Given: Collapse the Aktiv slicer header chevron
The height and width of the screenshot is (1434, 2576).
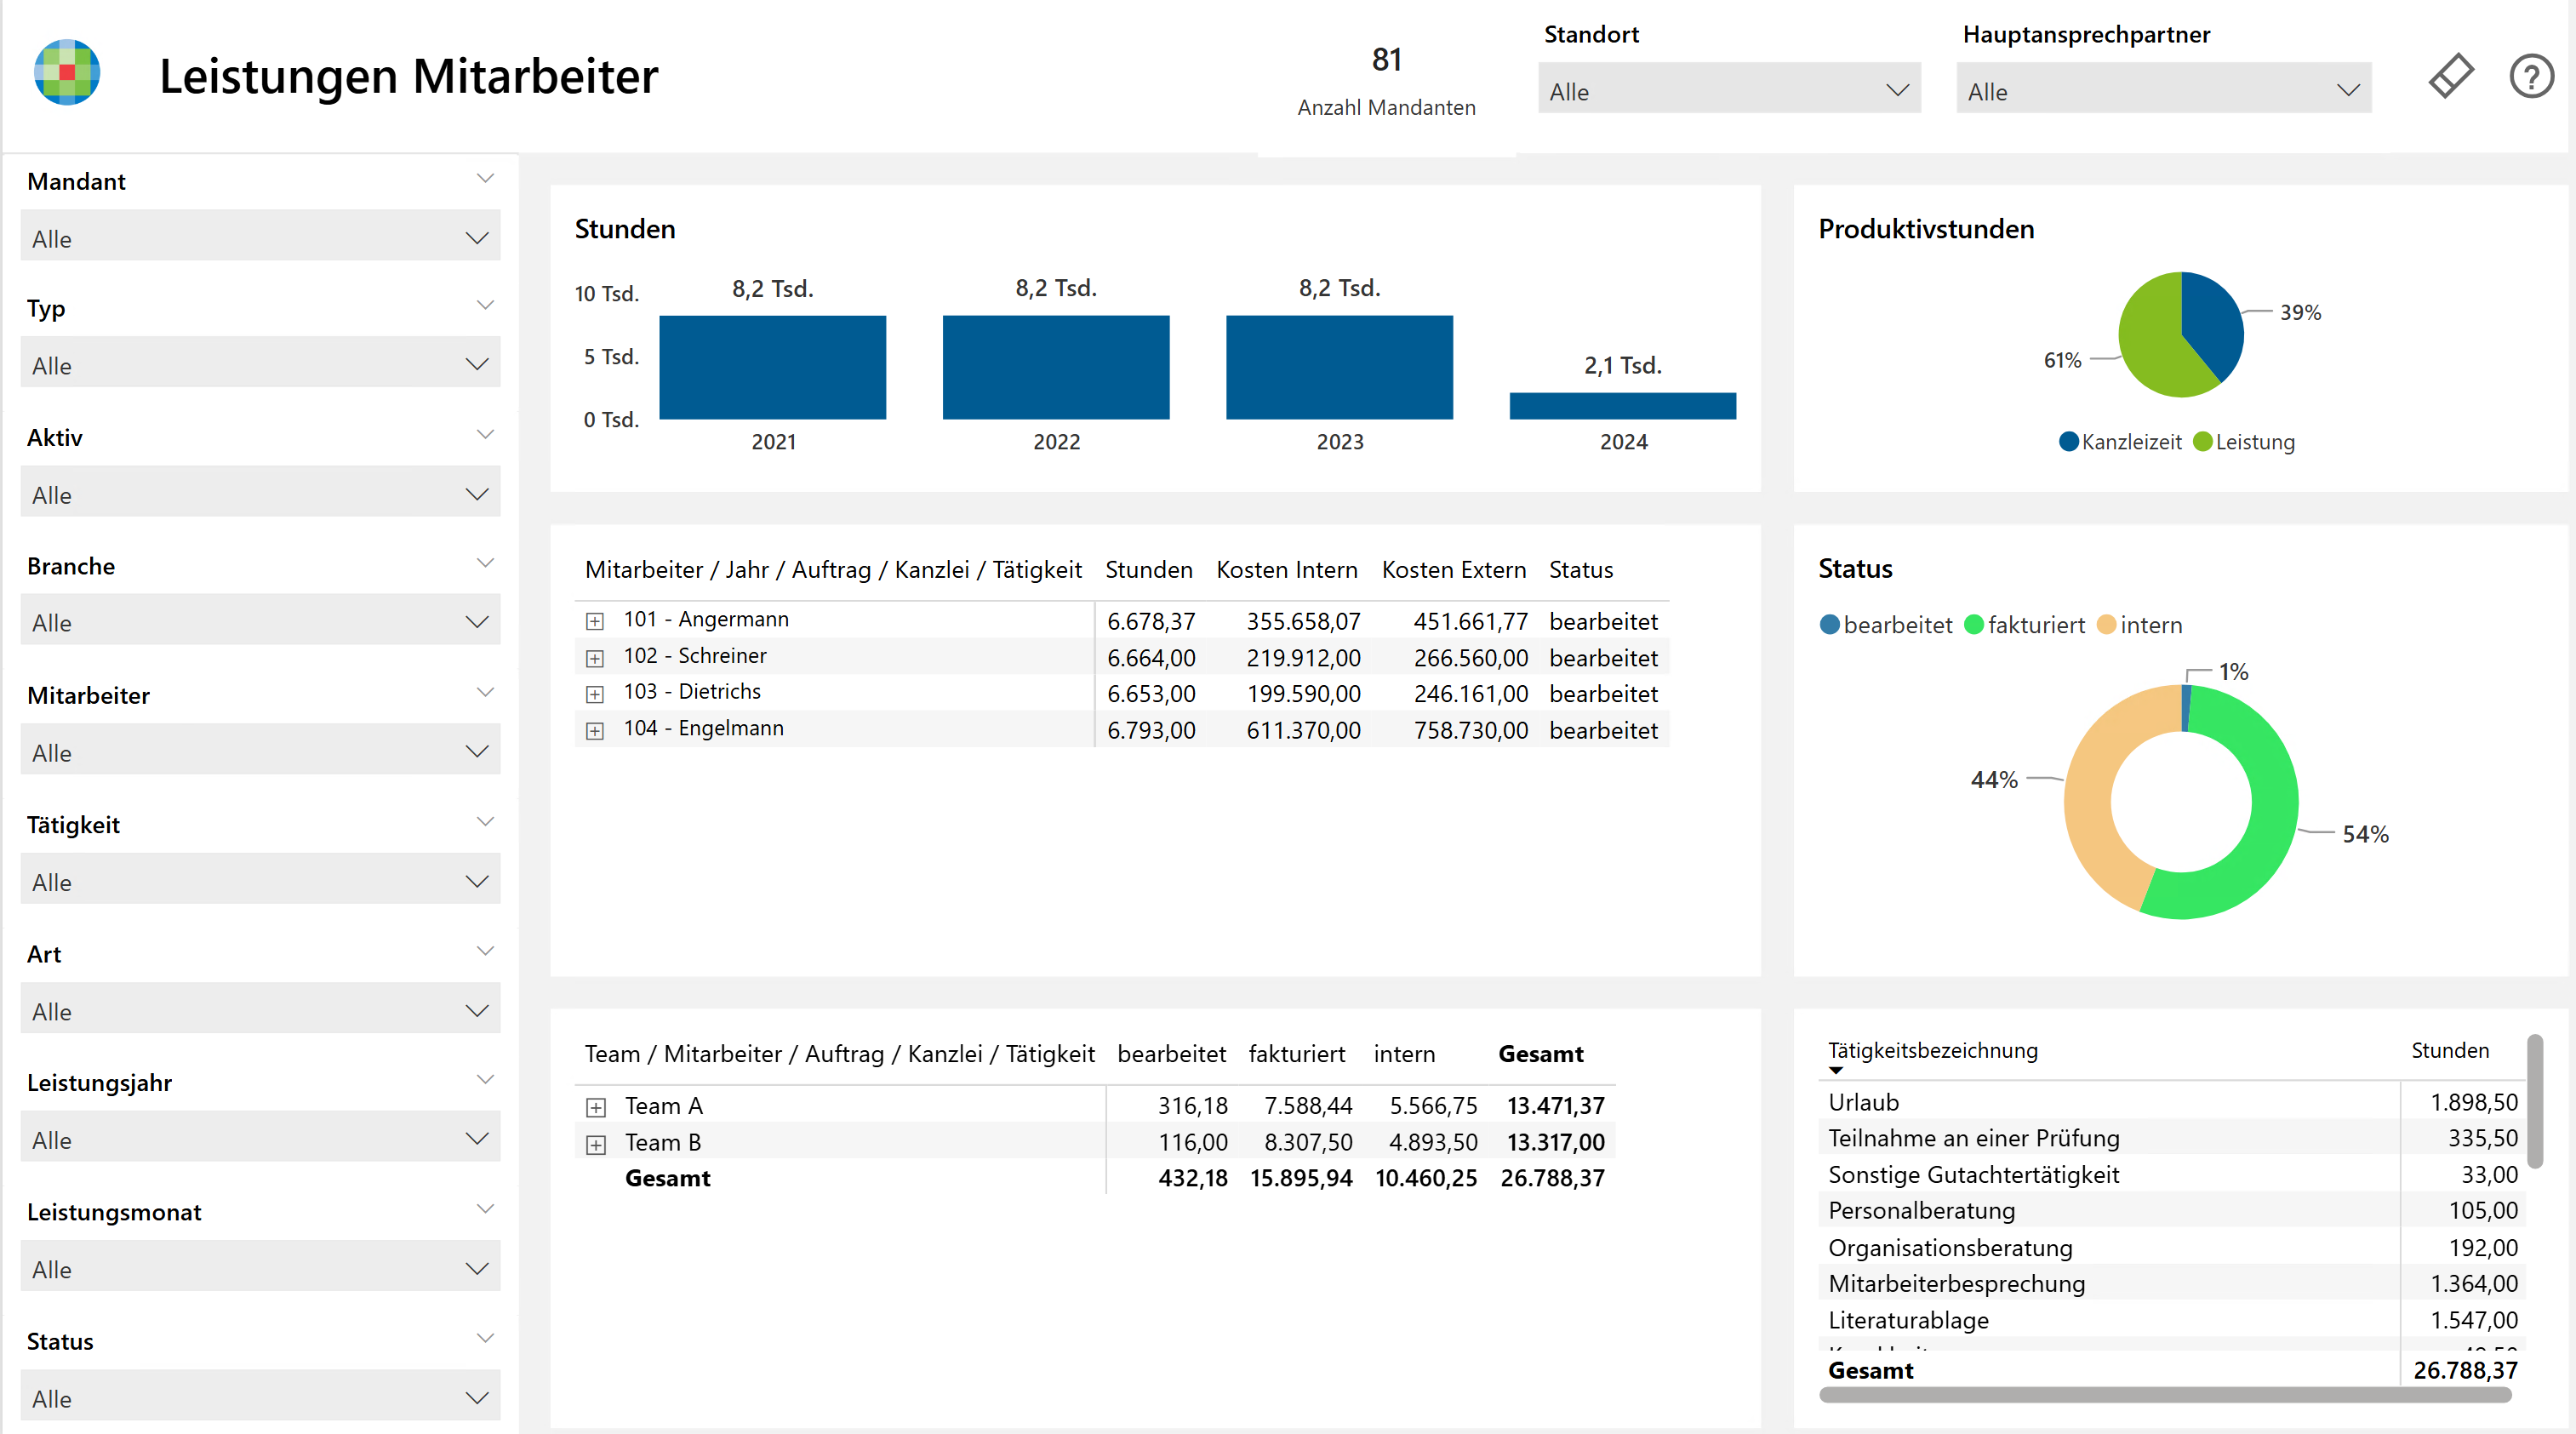Looking at the screenshot, I should coord(485,435).
